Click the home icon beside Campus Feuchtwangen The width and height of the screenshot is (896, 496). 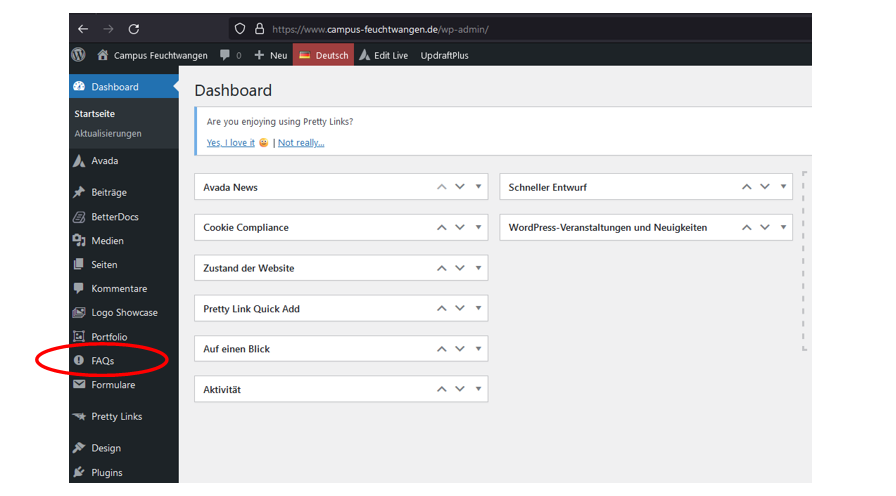(102, 55)
